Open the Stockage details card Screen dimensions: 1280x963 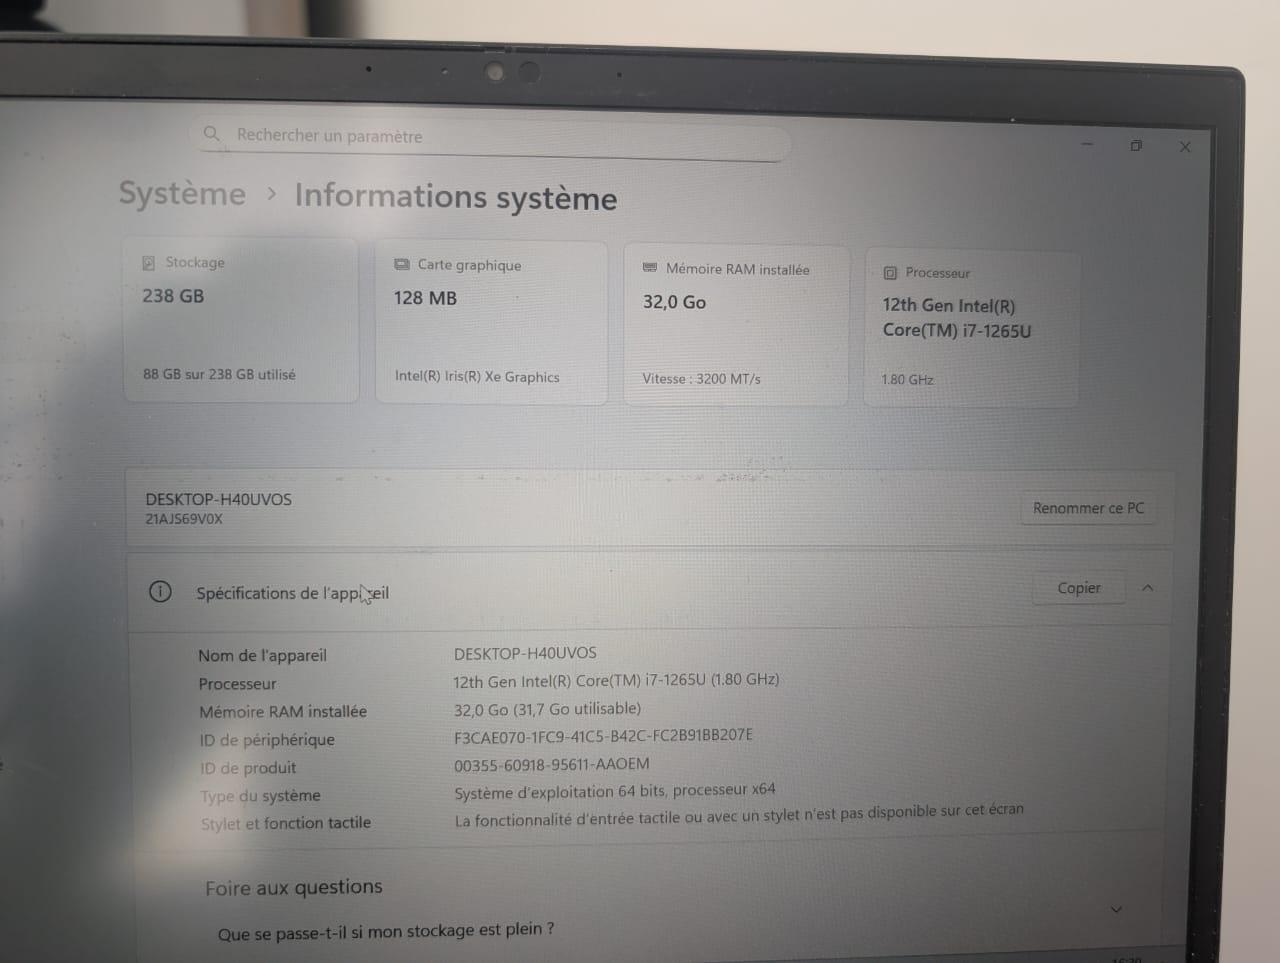tap(240, 318)
